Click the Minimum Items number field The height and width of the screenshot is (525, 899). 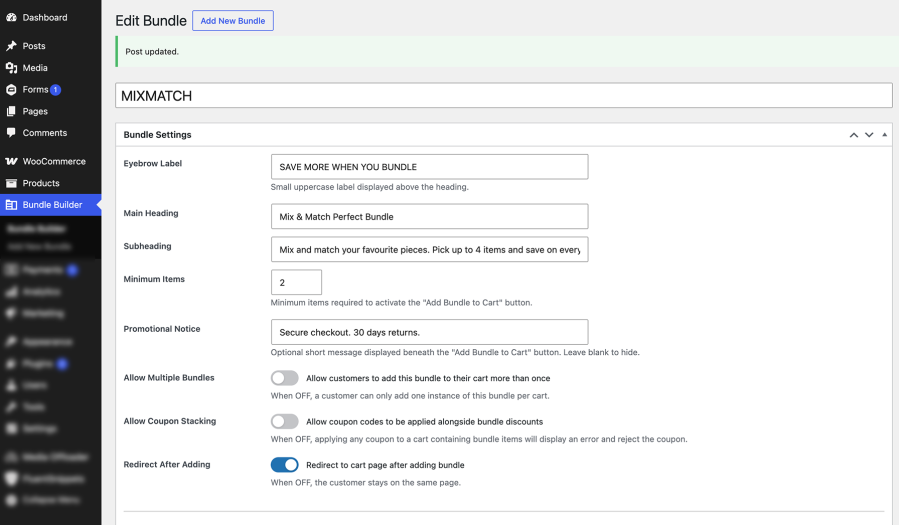click(x=296, y=283)
